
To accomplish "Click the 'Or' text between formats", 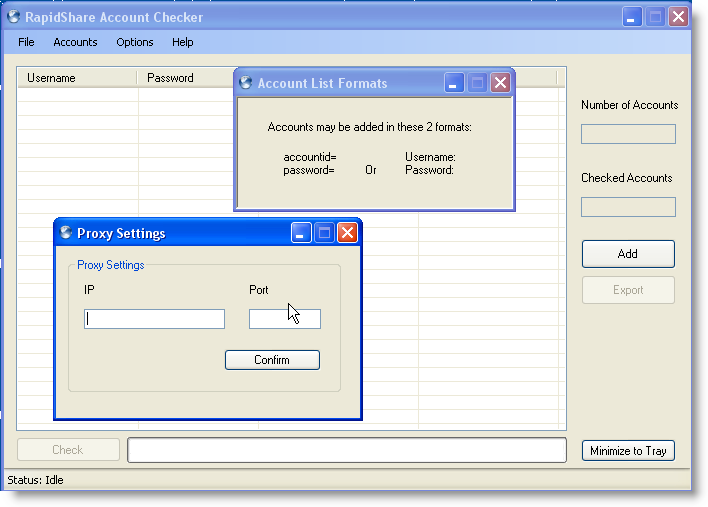I will point(371,170).
